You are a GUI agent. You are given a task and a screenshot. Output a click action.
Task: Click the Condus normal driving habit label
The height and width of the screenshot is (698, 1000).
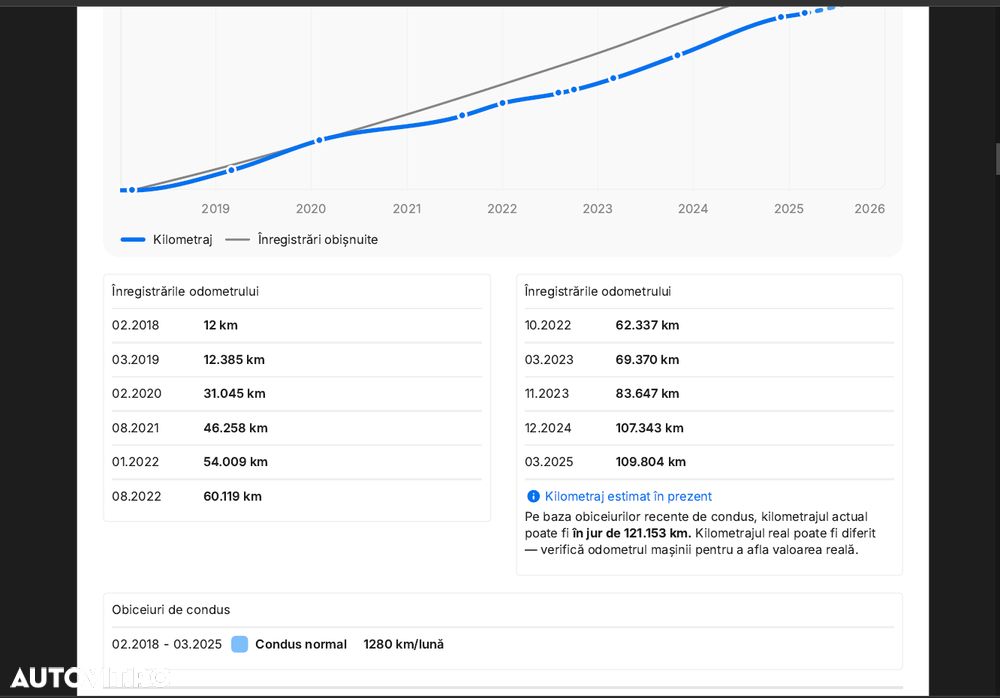[x=301, y=644]
